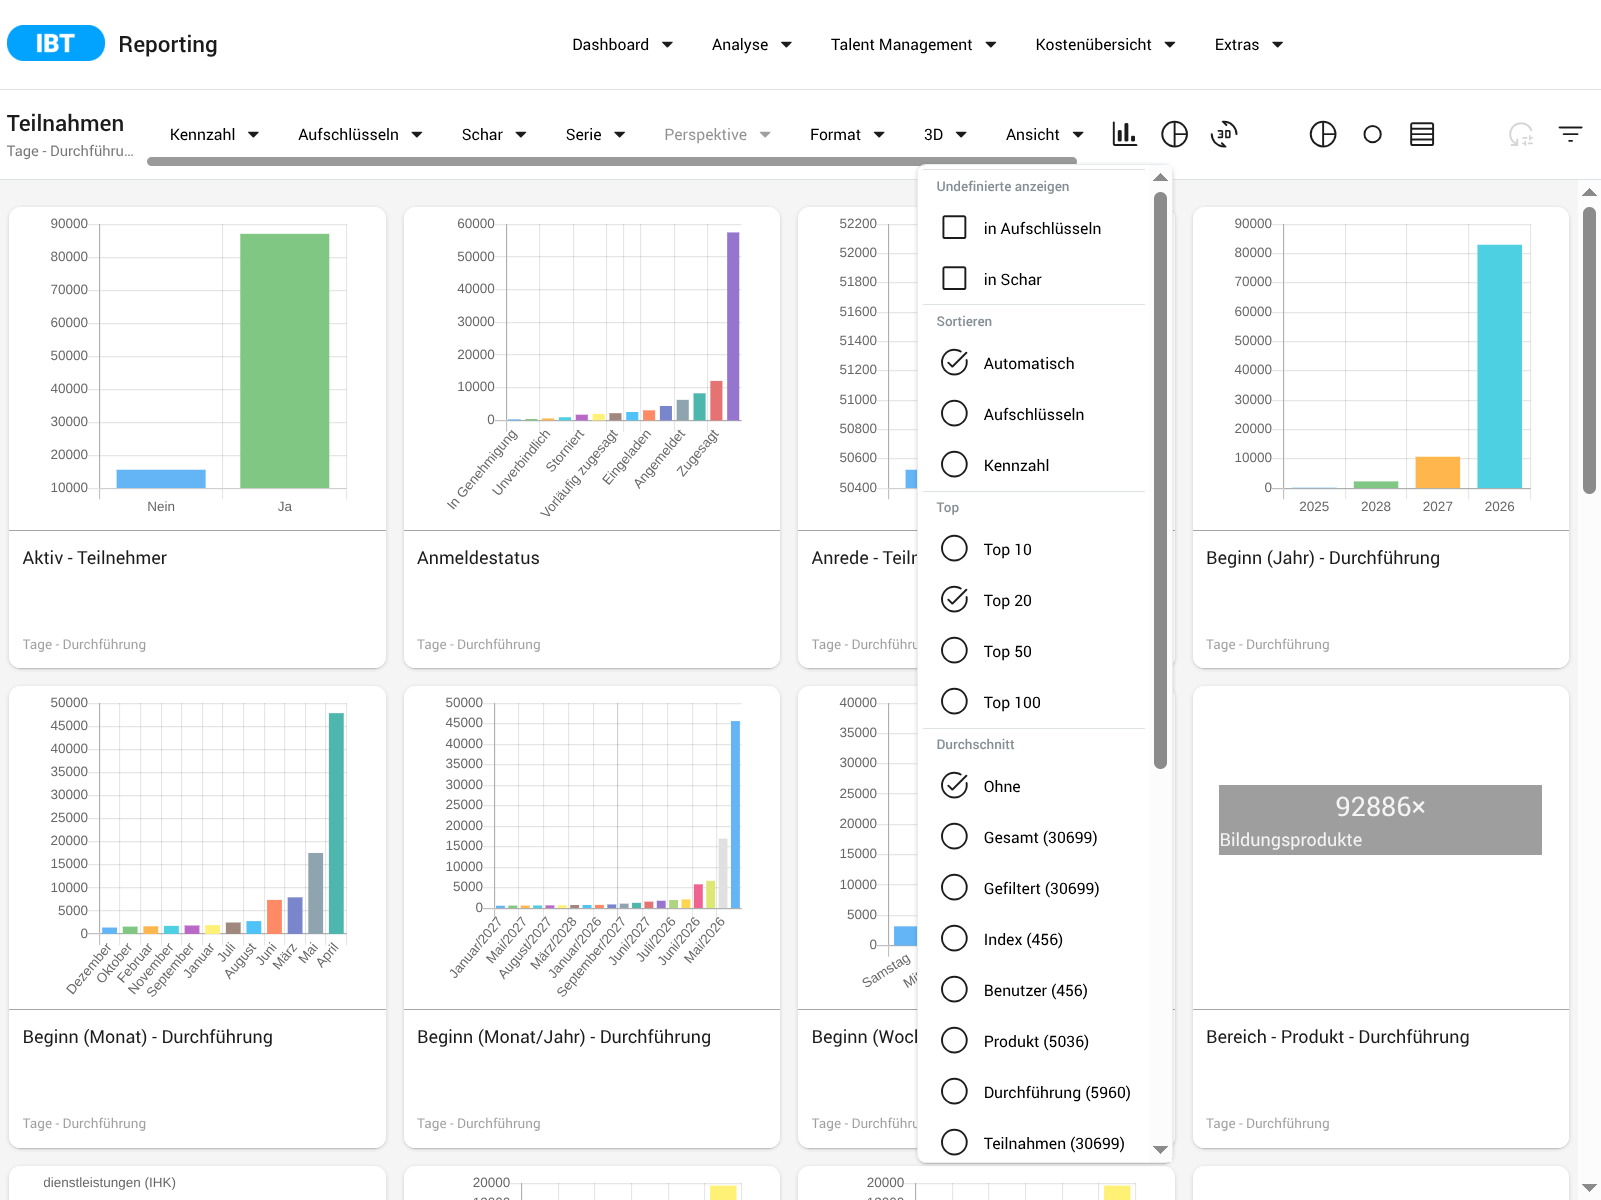Viewport: 1601px width, 1200px height.
Task: Open the Format dropdown
Action: 847,135
